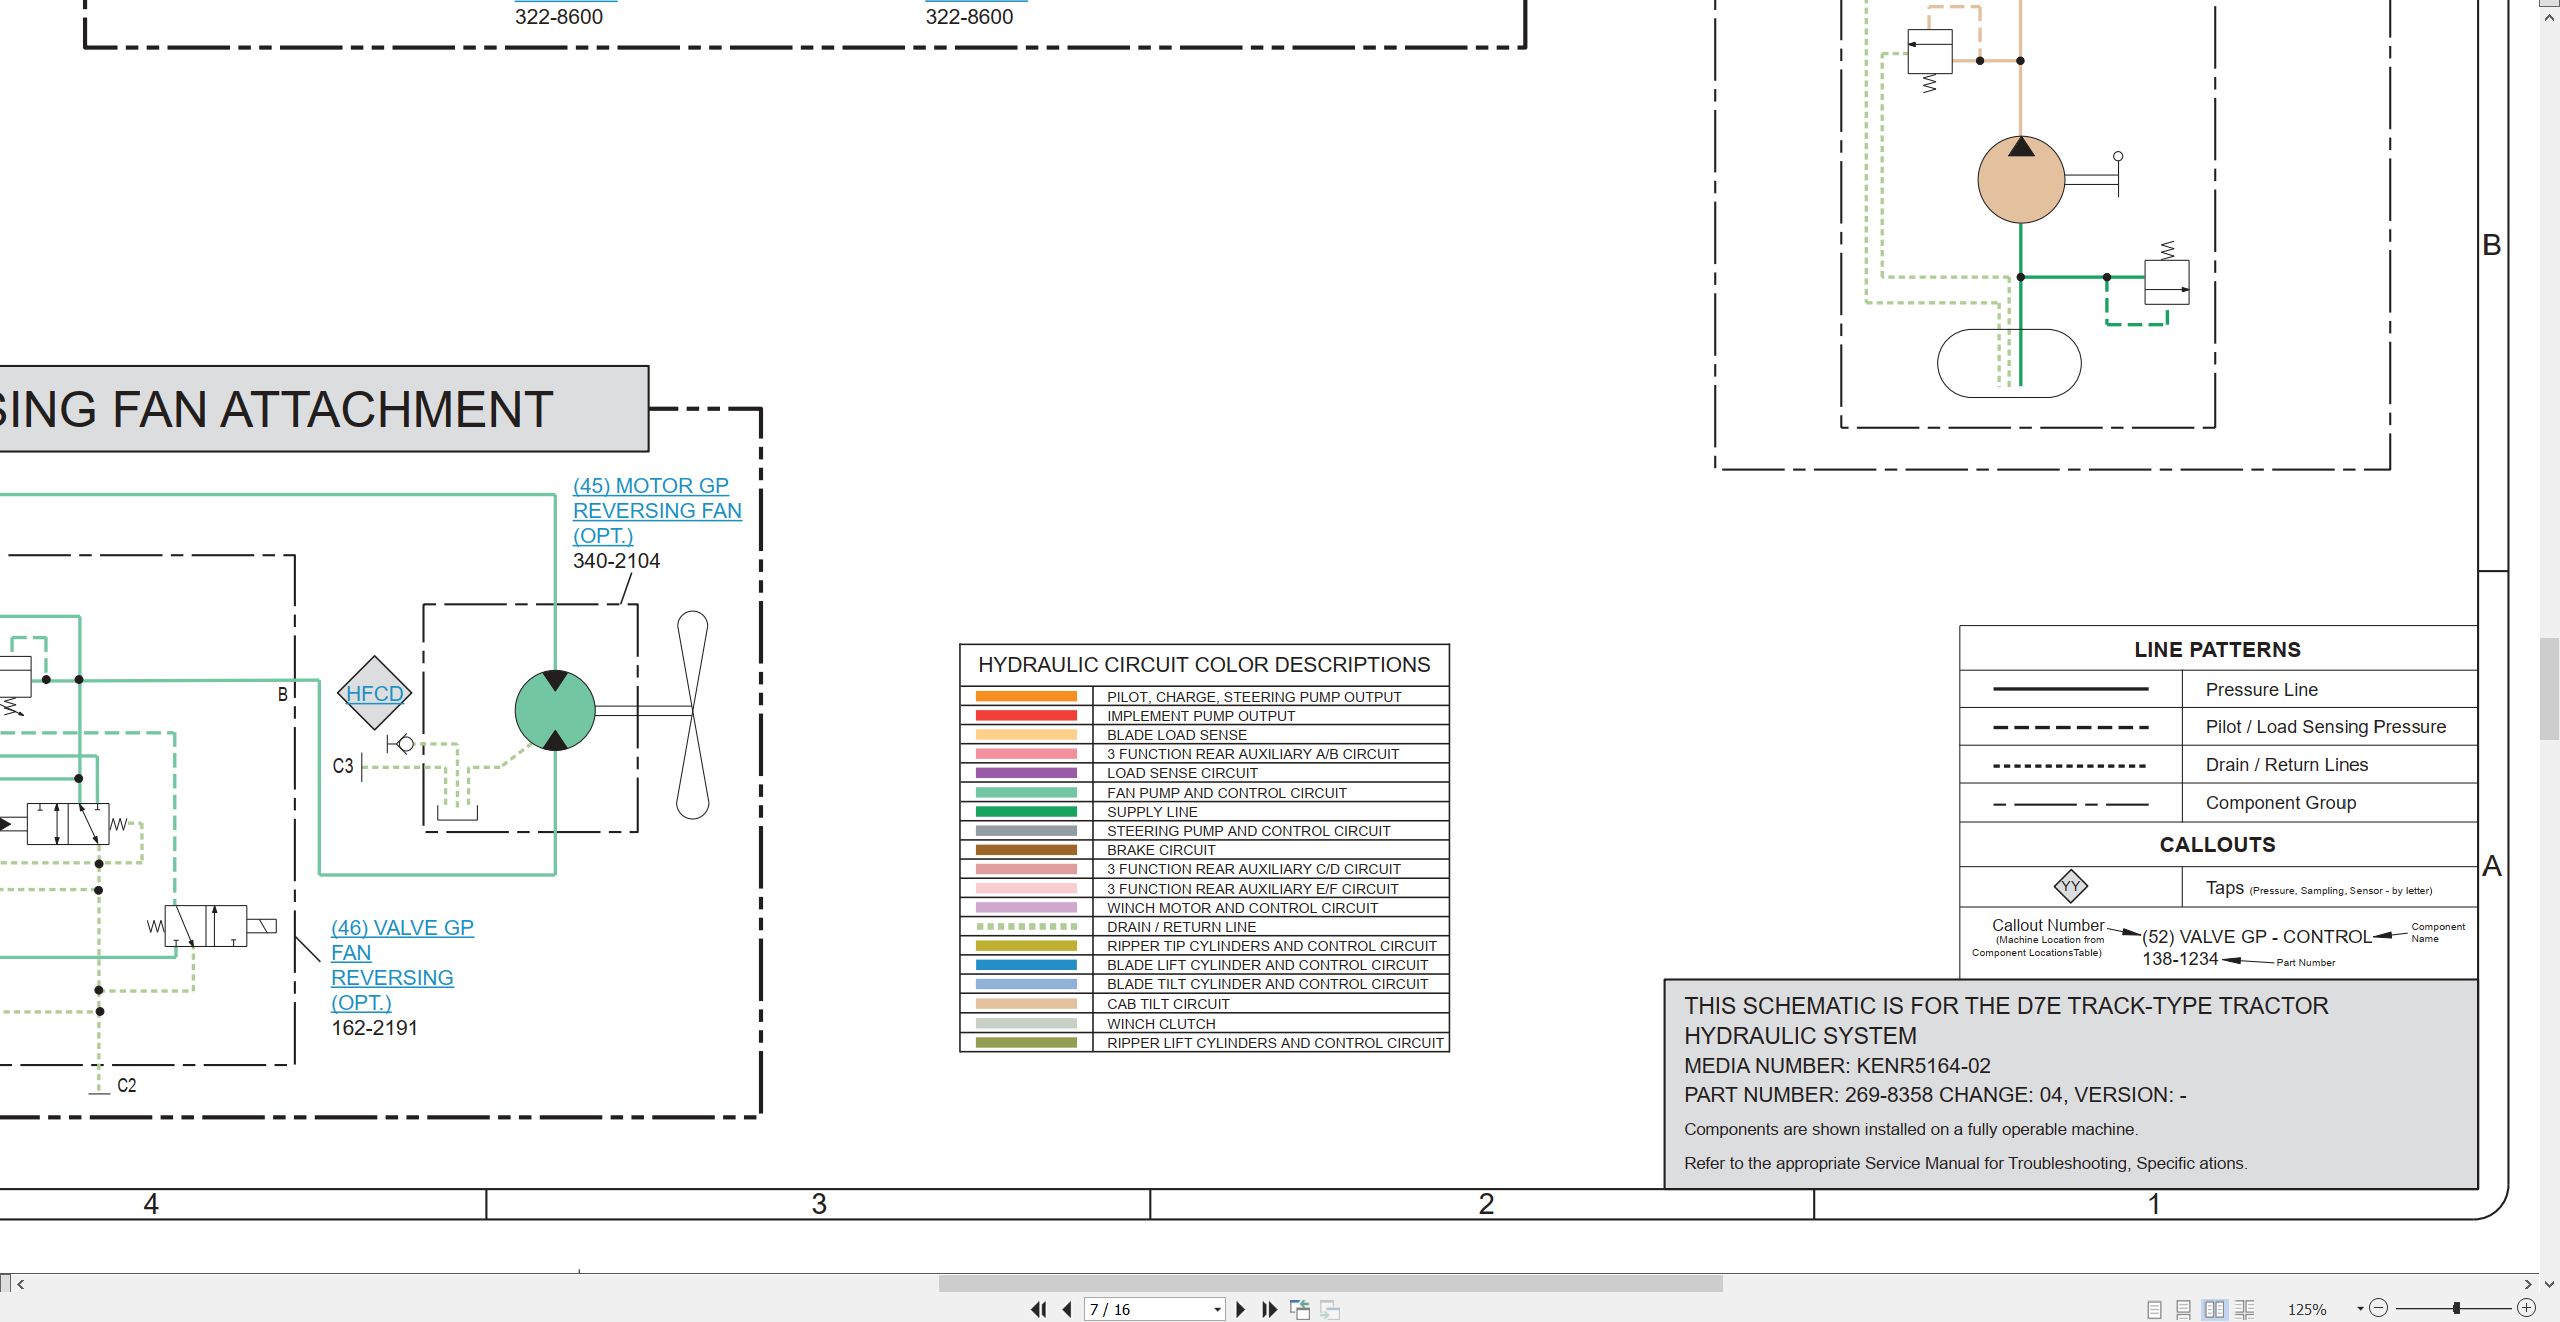The width and height of the screenshot is (2560, 1322).
Task: Switch to single page view mode
Action: 2154,1309
